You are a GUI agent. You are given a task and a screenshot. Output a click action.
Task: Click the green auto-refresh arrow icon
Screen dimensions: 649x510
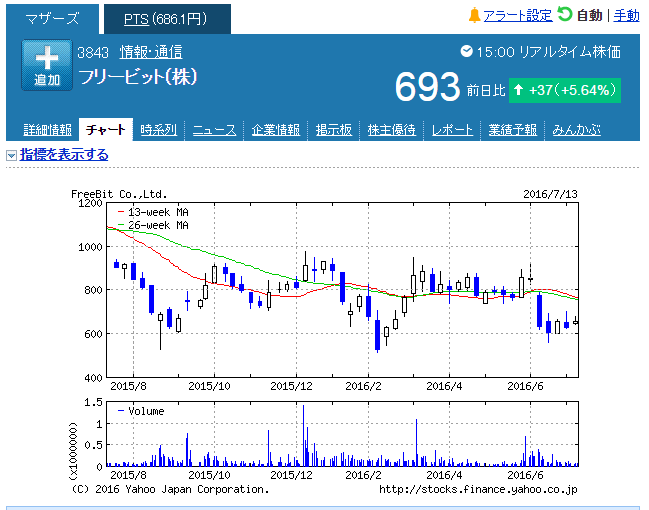coord(565,14)
